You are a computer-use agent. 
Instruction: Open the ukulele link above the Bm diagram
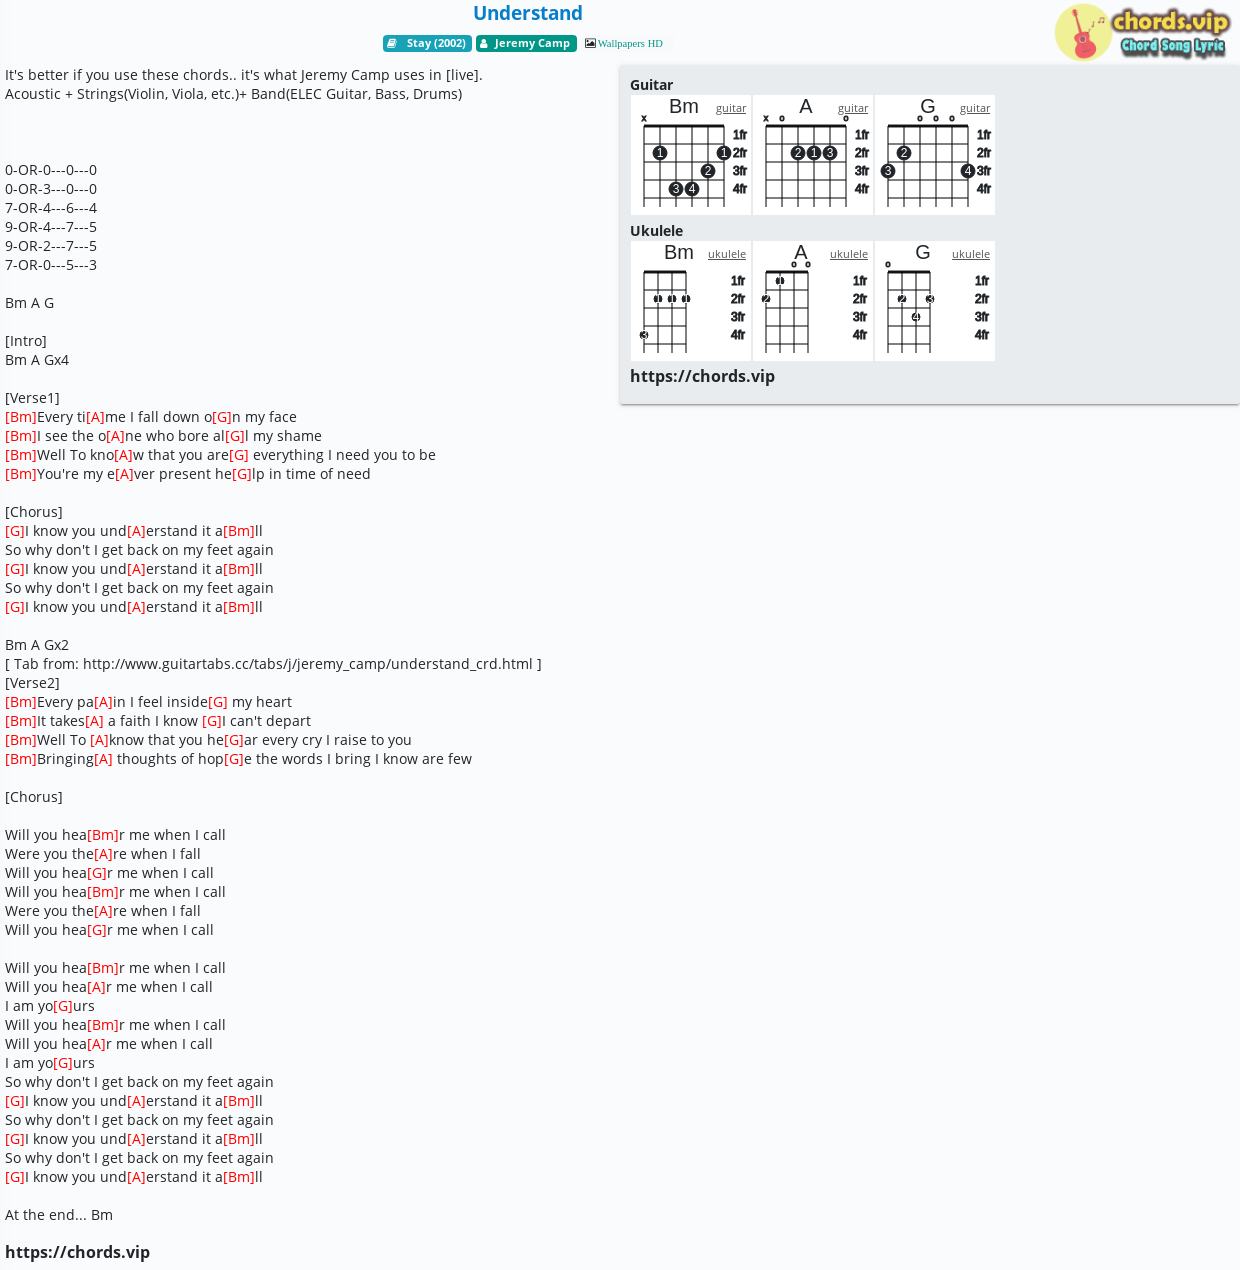click(x=727, y=254)
